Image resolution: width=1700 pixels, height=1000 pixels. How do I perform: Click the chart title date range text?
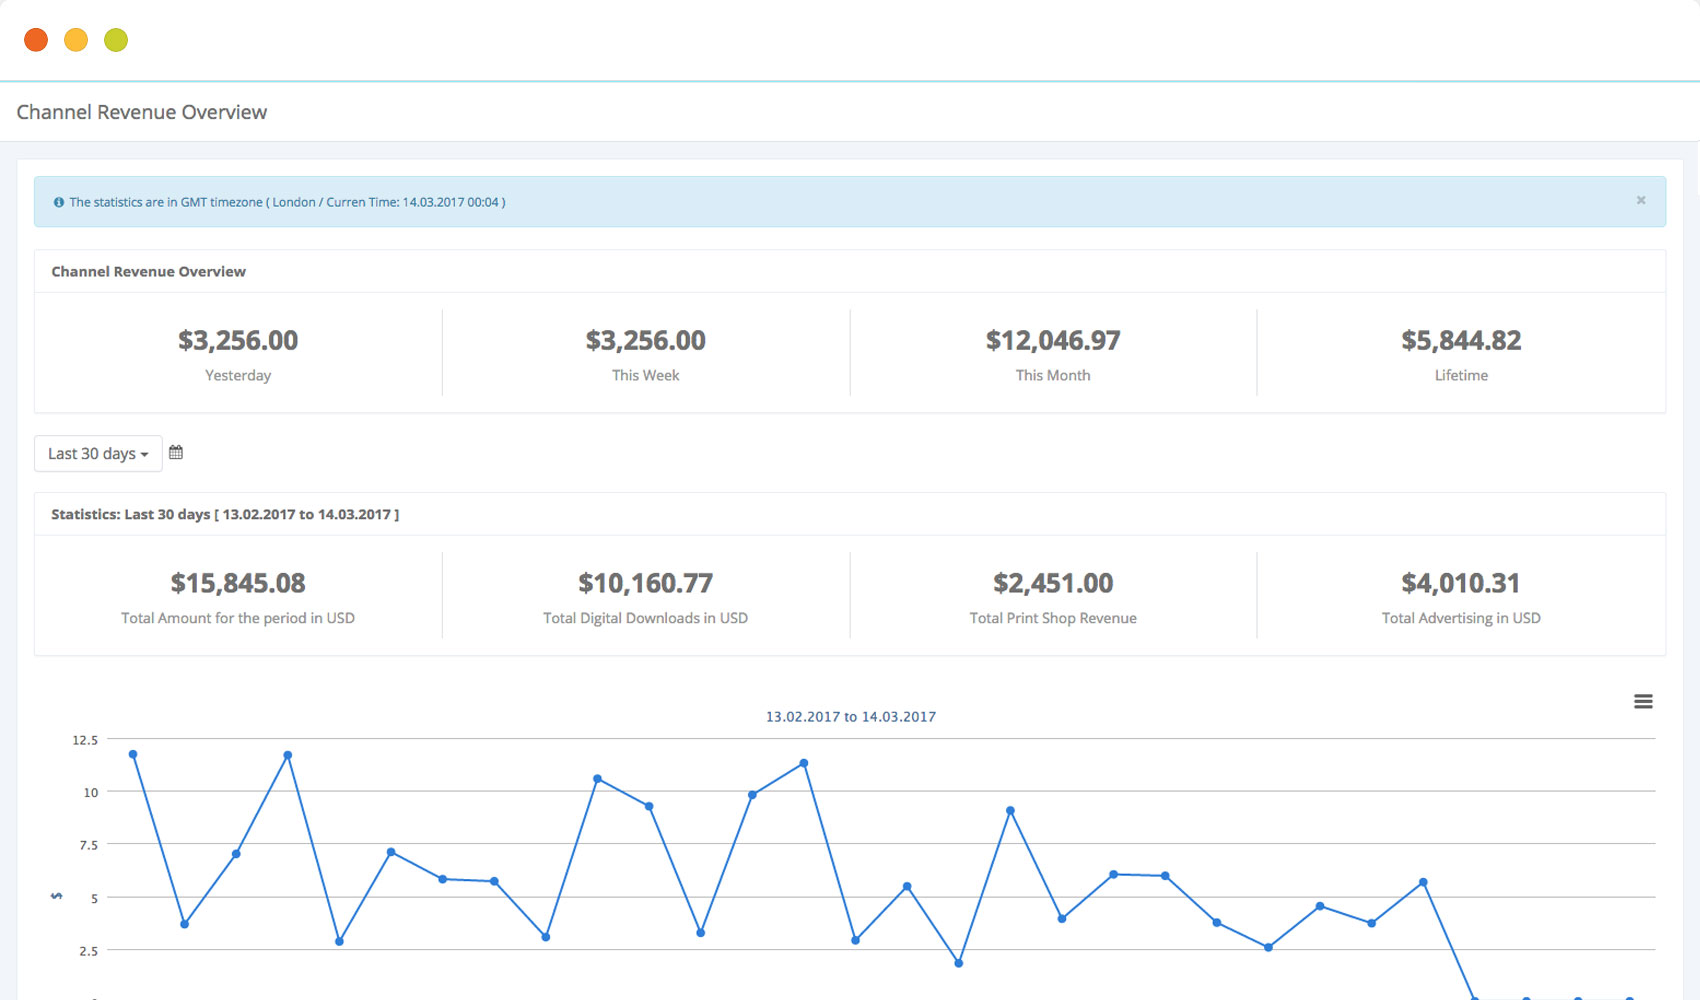(850, 717)
